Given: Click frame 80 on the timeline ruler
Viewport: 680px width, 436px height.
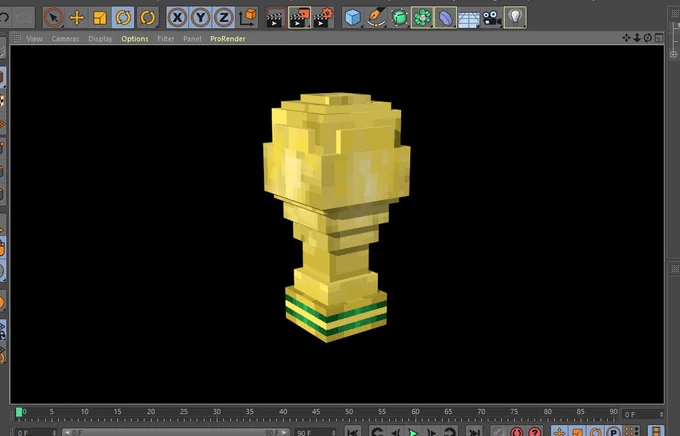Looking at the screenshot, I should click(548, 412).
